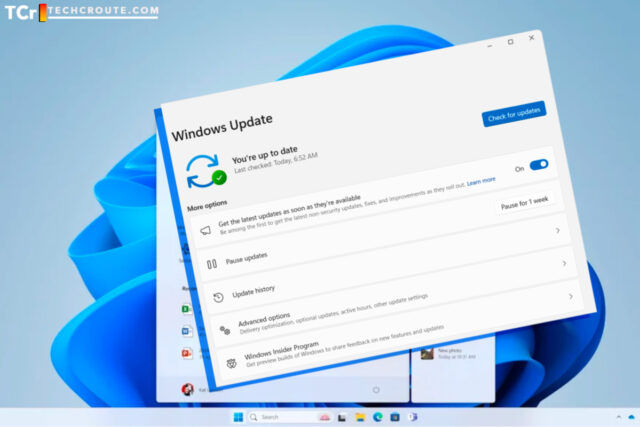Open the Excel file in Start menu

pos(187,309)
